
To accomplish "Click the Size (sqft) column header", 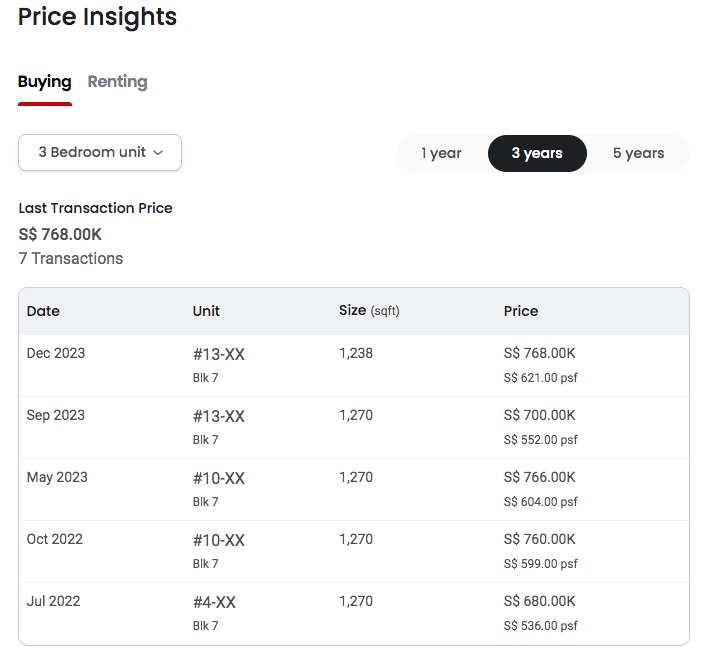I will coord(369,311).
